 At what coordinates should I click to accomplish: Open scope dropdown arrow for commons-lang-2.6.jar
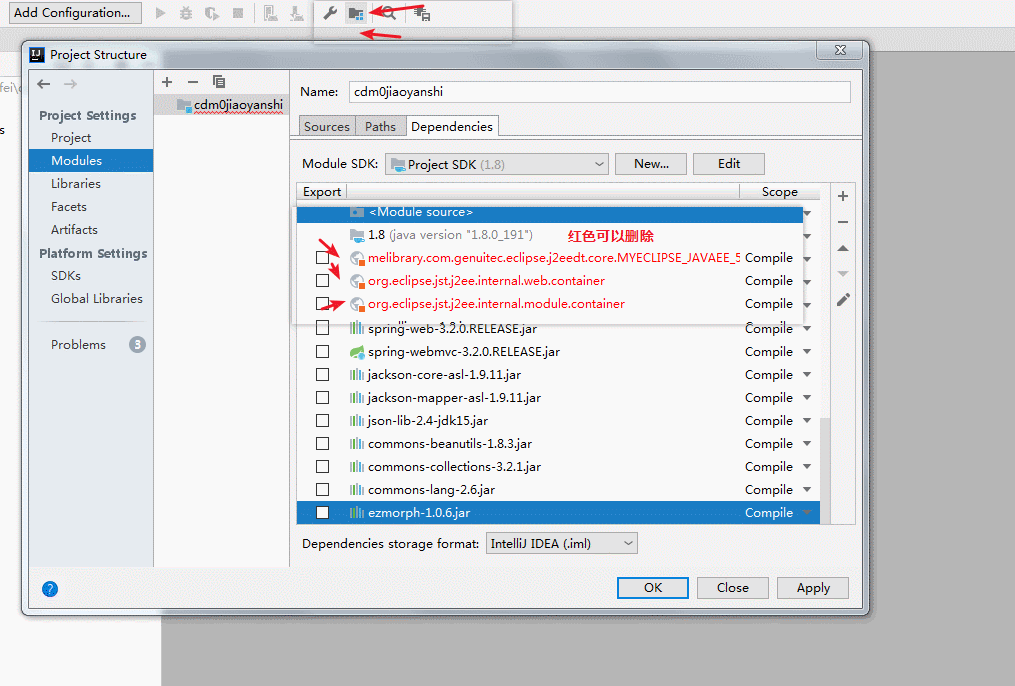[x=807, y=490]
